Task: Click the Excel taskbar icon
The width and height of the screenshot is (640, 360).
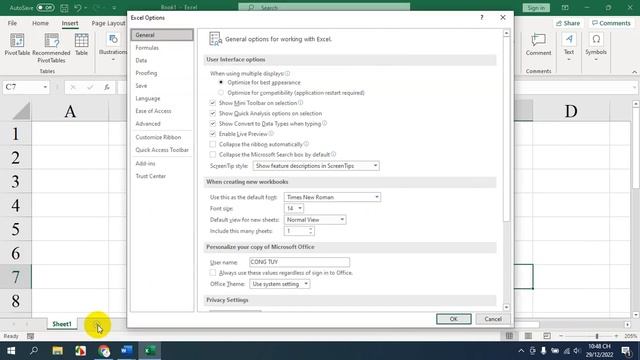Action: tap(150, 351)
